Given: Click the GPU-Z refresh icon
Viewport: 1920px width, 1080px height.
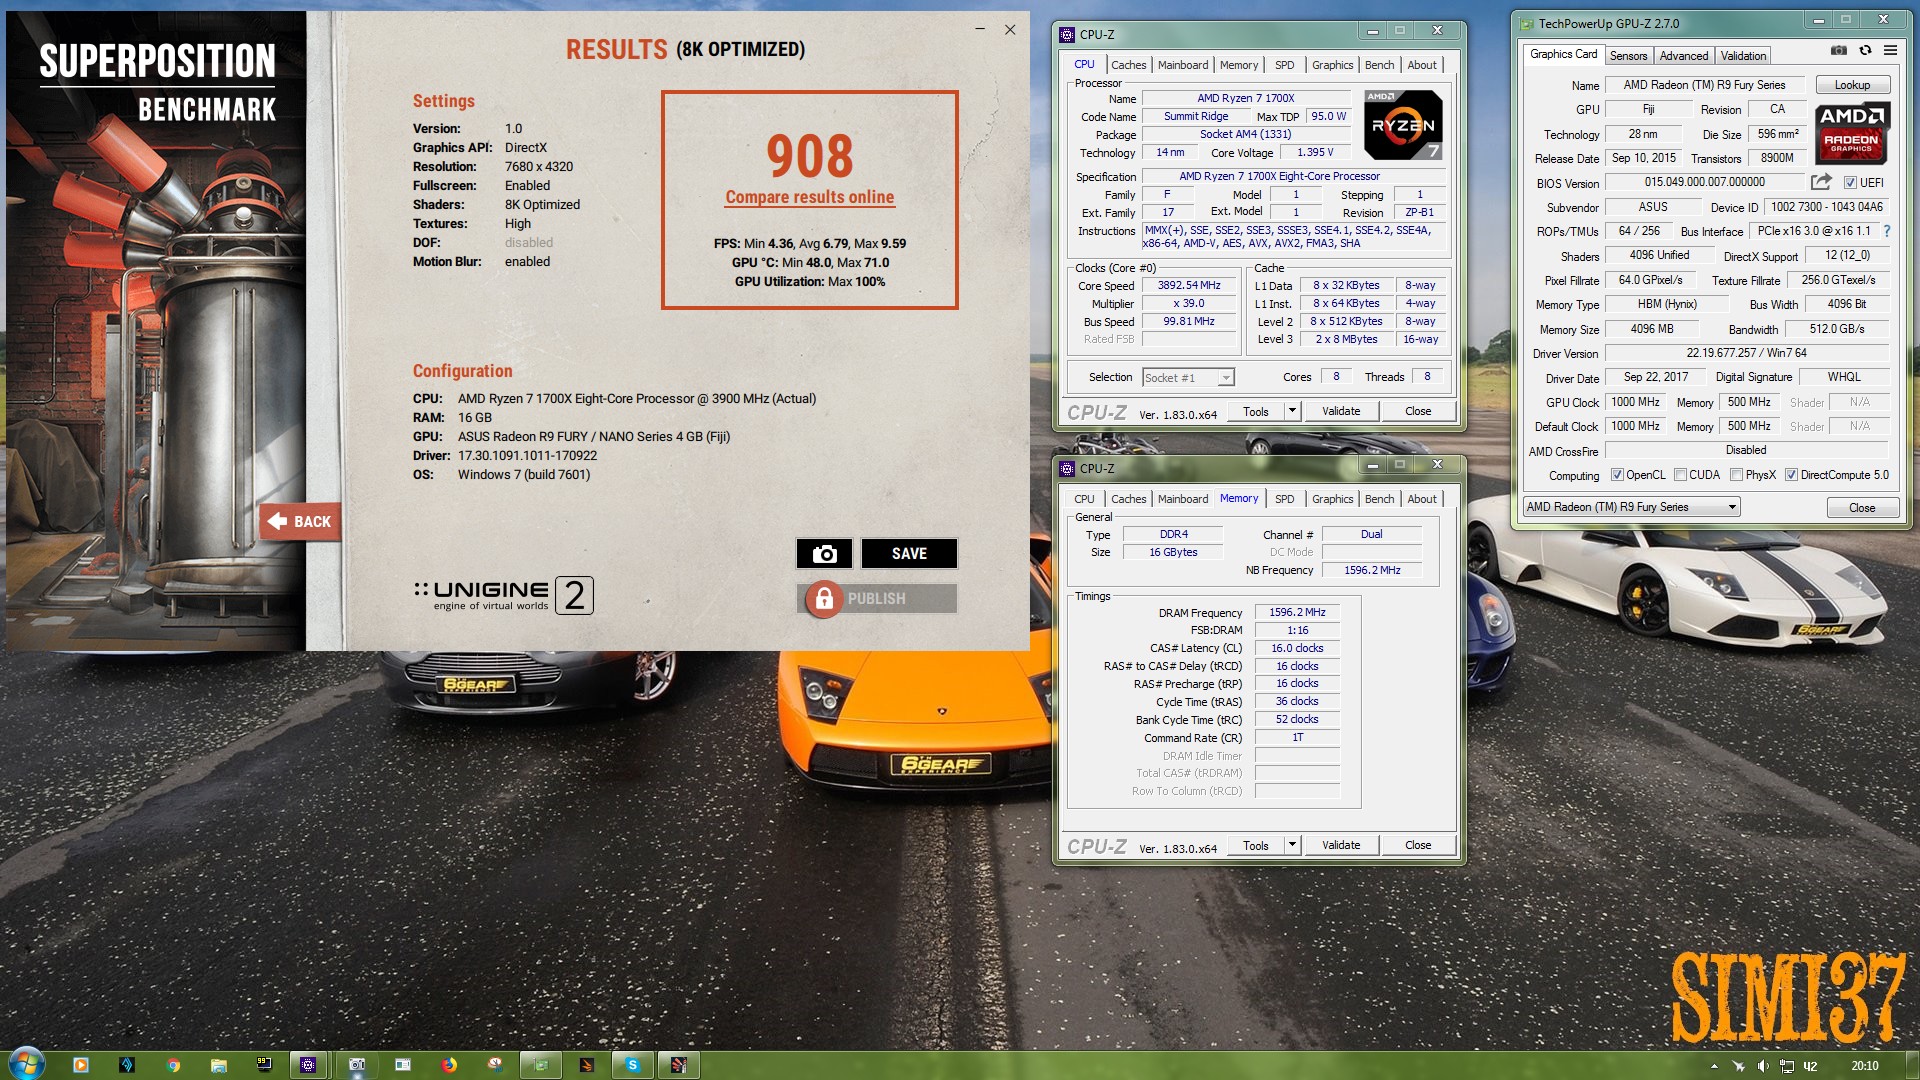Looking at the screenshot, I should coord(1865,50).
